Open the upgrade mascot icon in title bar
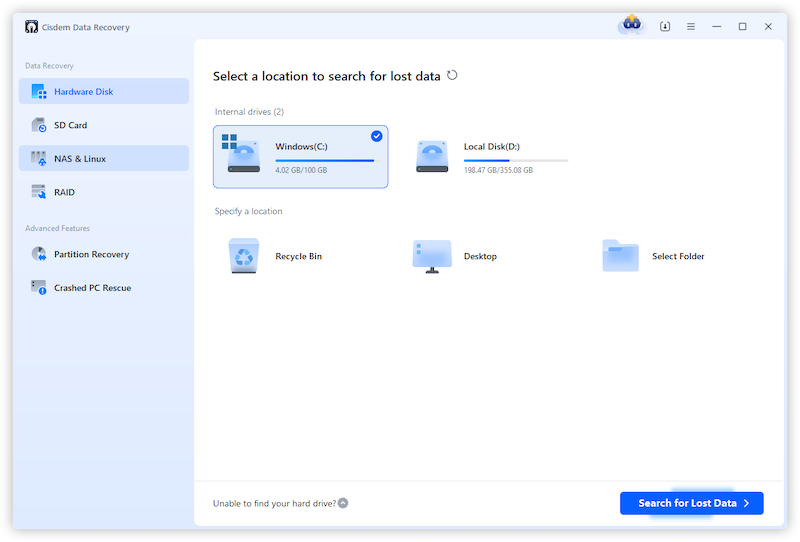Image resolution: width=800 pixels, height=542 pixels. click(x=632, y=24)
